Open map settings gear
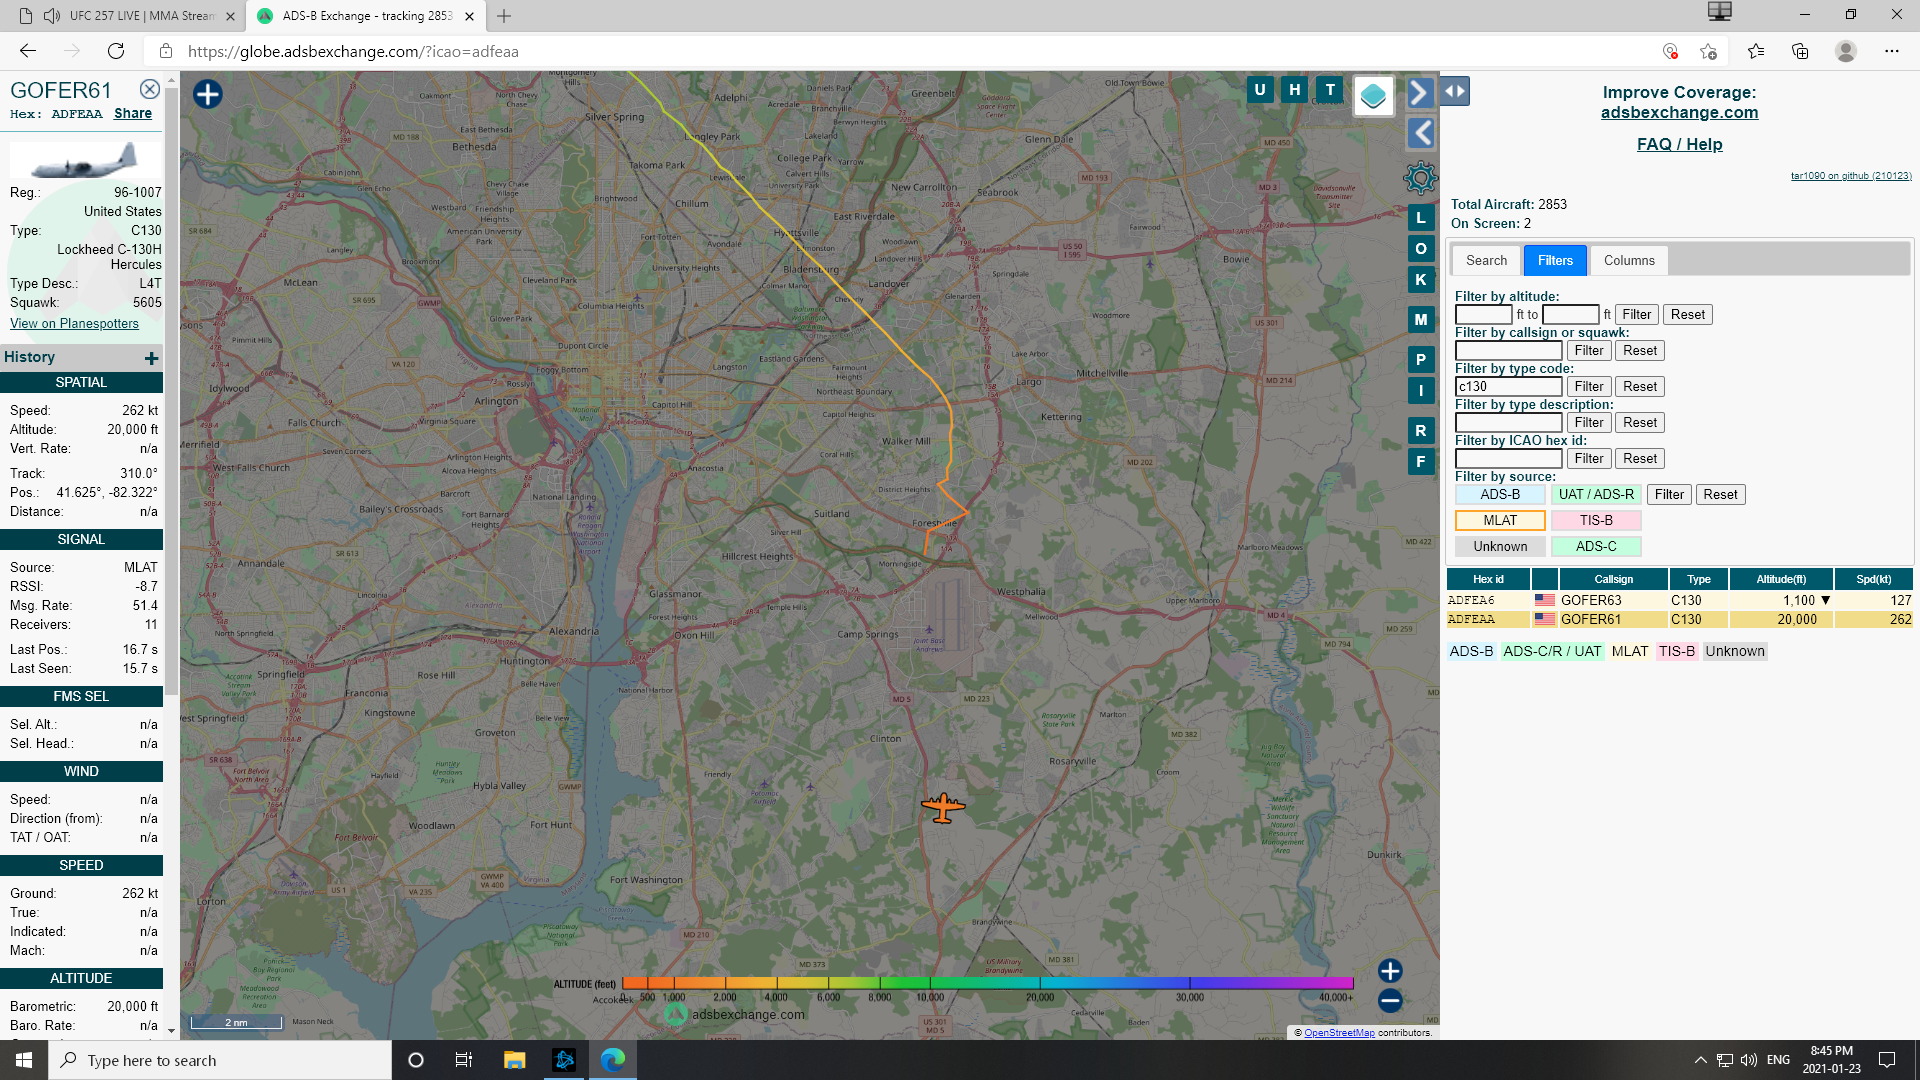The height and width of the screenshot is (1080, 1920). (x=1420, y=178)
